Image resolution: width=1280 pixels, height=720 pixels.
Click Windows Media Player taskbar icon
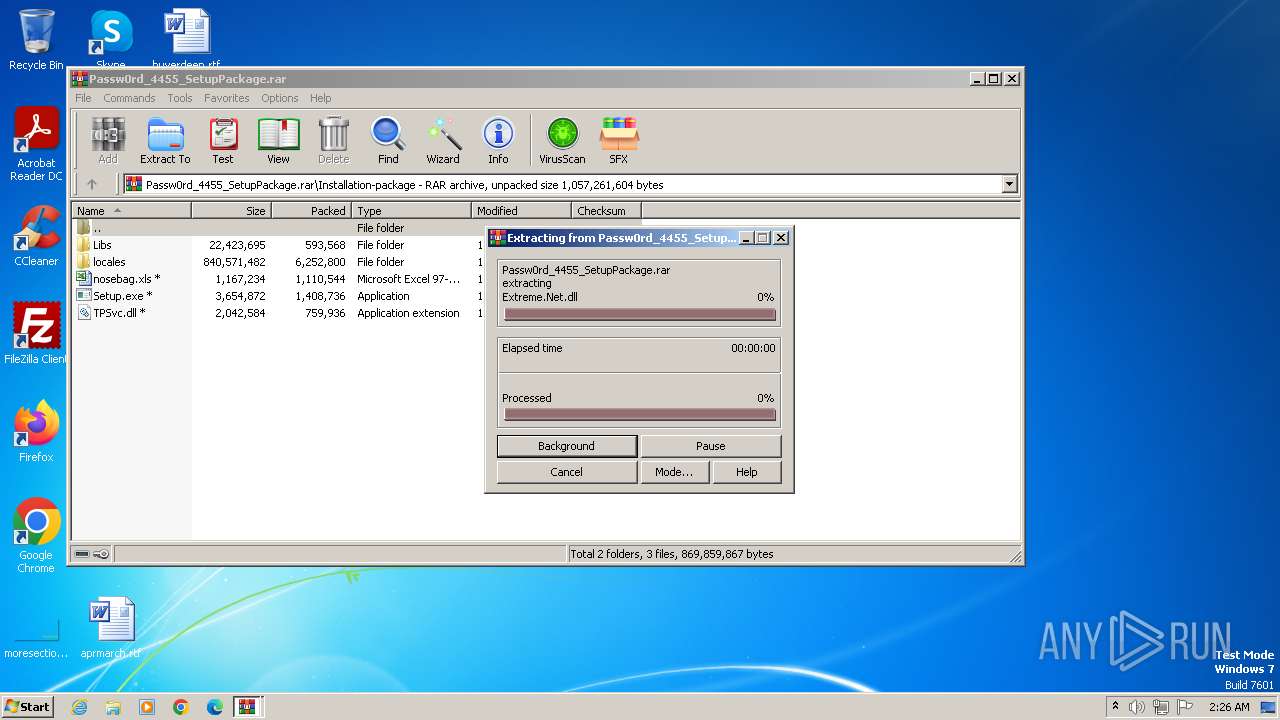coord(147,707)
